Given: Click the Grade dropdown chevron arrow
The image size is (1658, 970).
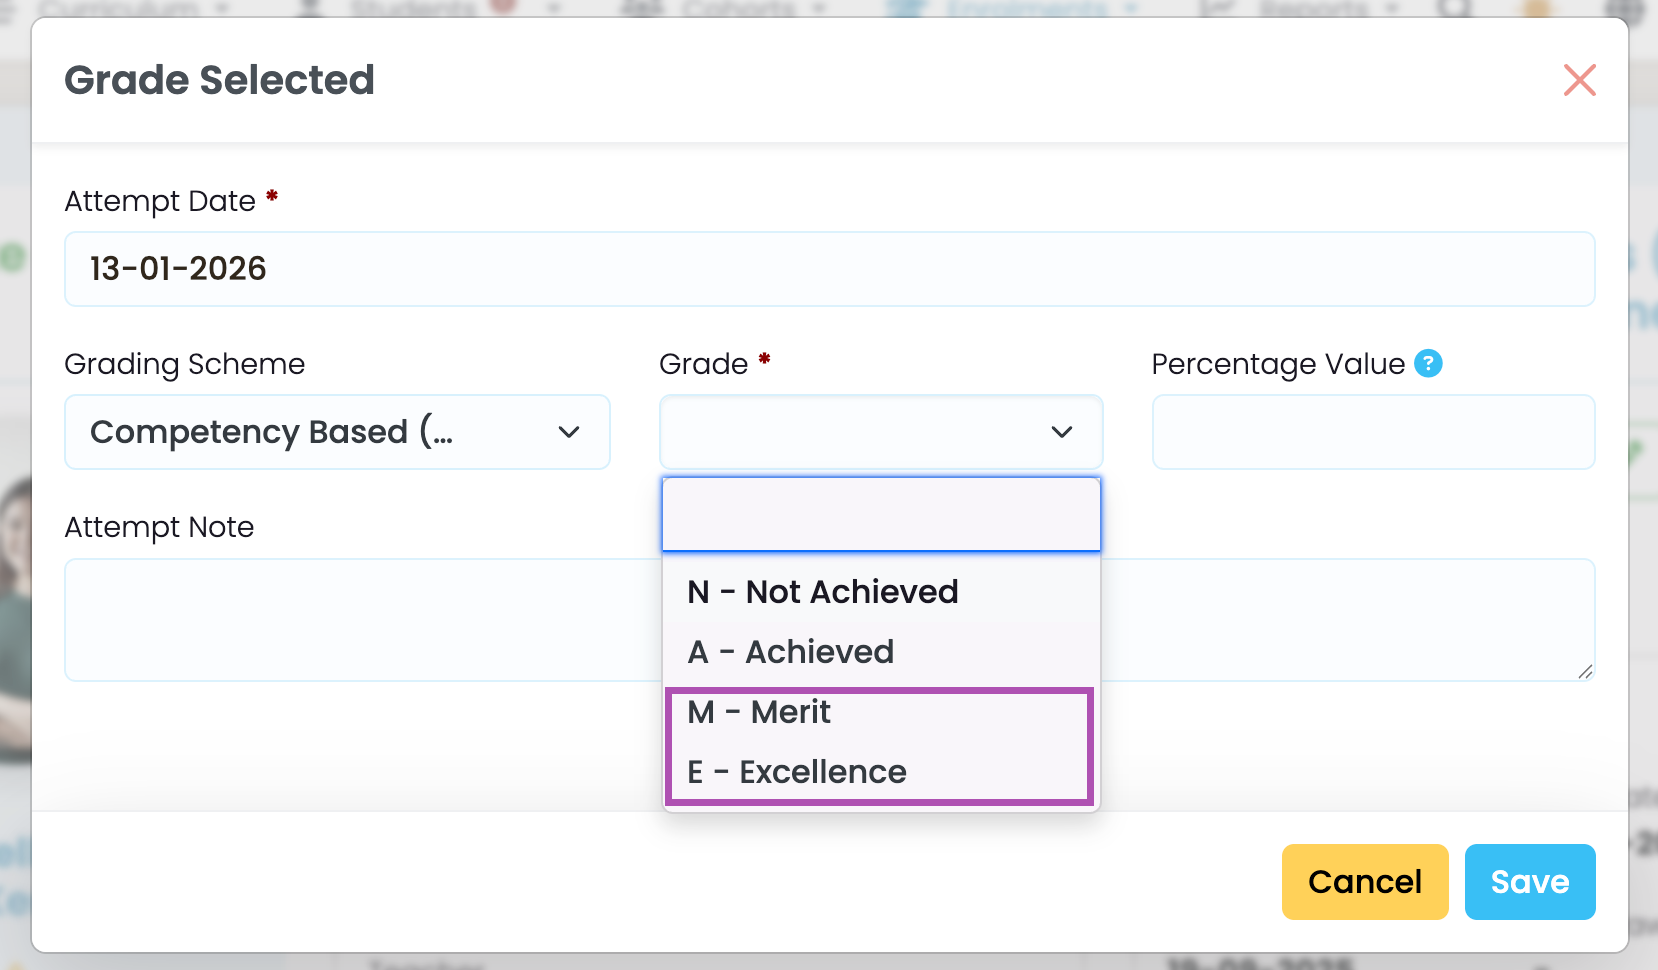Looking at the screenshot, I should [x=1061, y=432].
